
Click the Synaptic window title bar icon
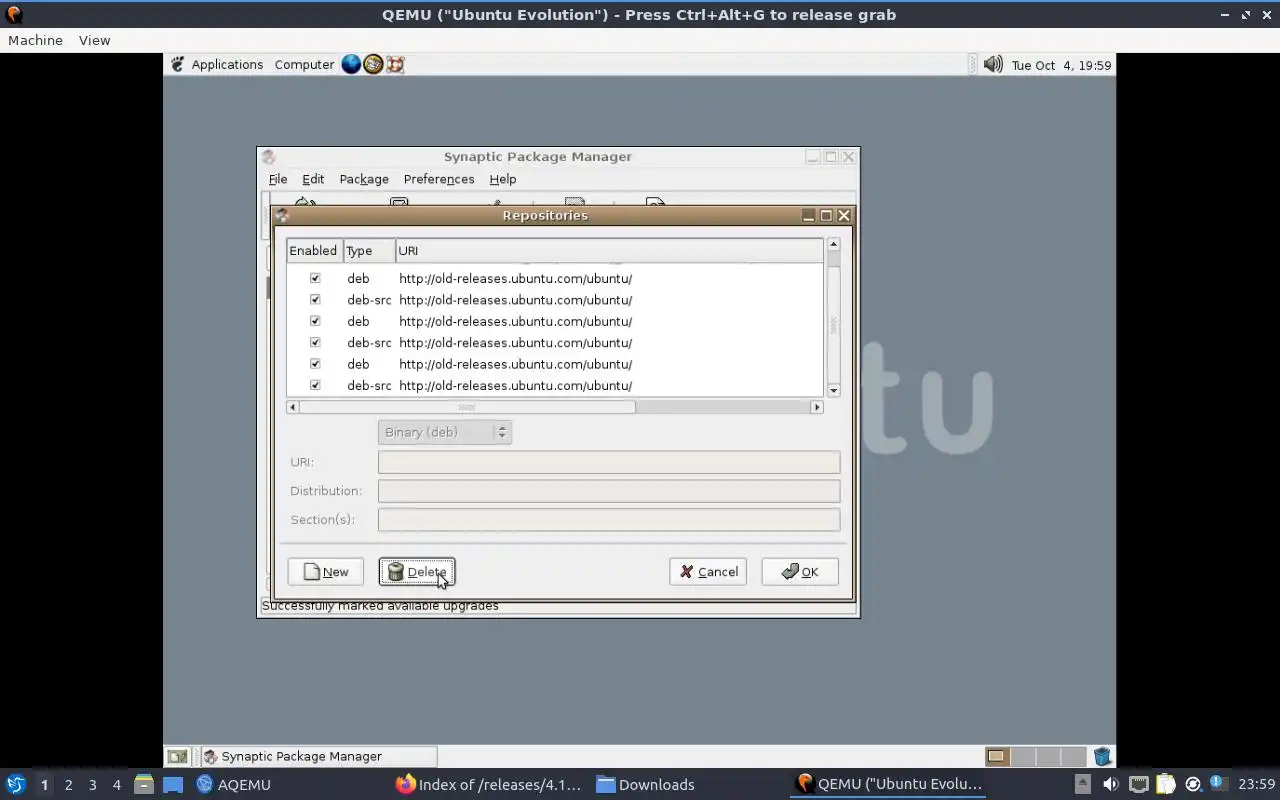coord(268,157)
